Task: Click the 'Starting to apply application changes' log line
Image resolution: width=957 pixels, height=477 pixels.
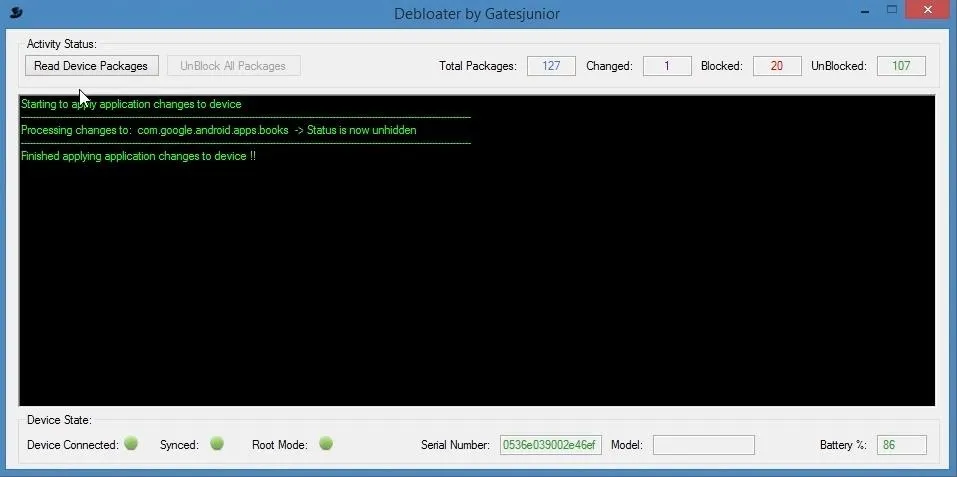Action: (x=131, y=104)
